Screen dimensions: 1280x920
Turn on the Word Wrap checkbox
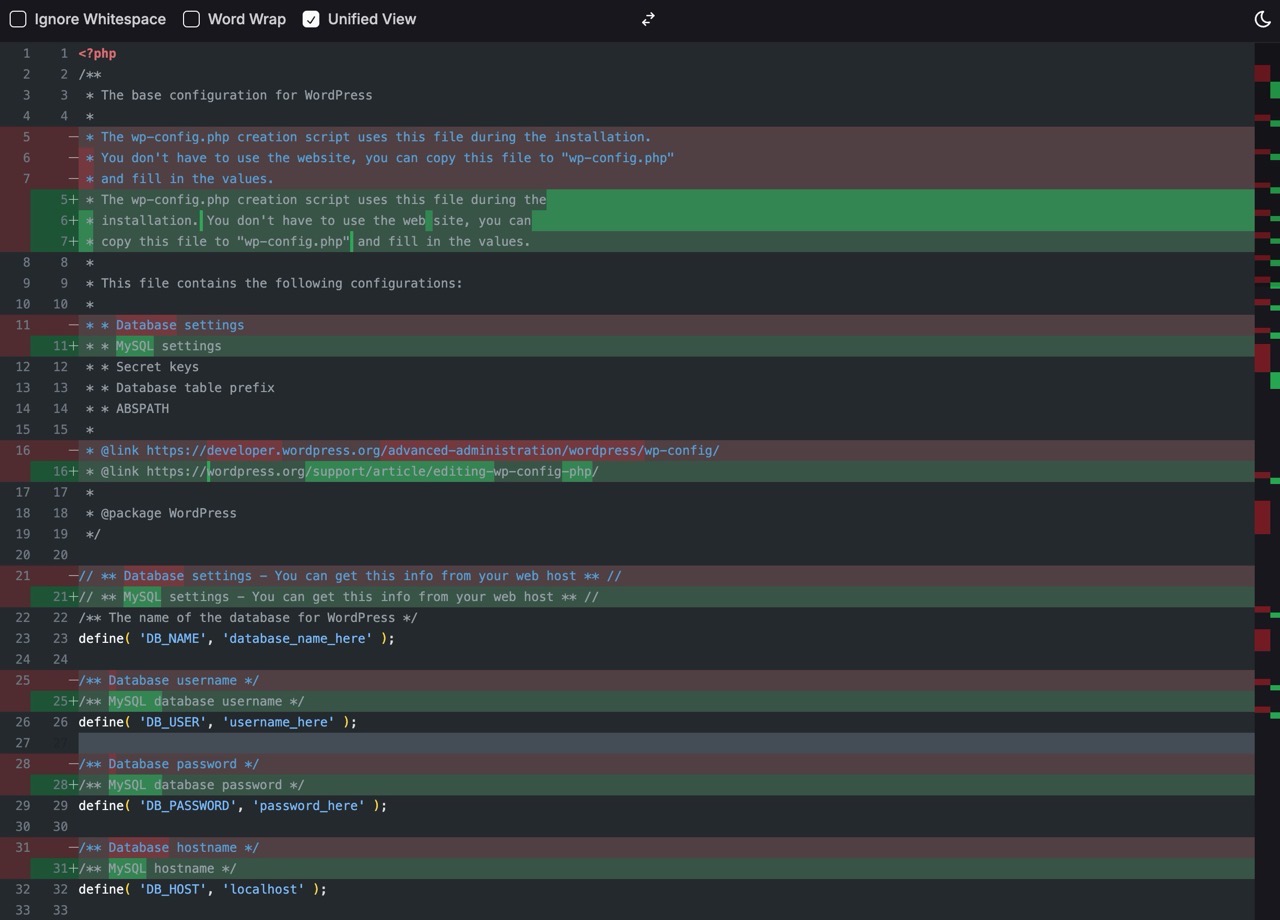[x=191, y=19]
